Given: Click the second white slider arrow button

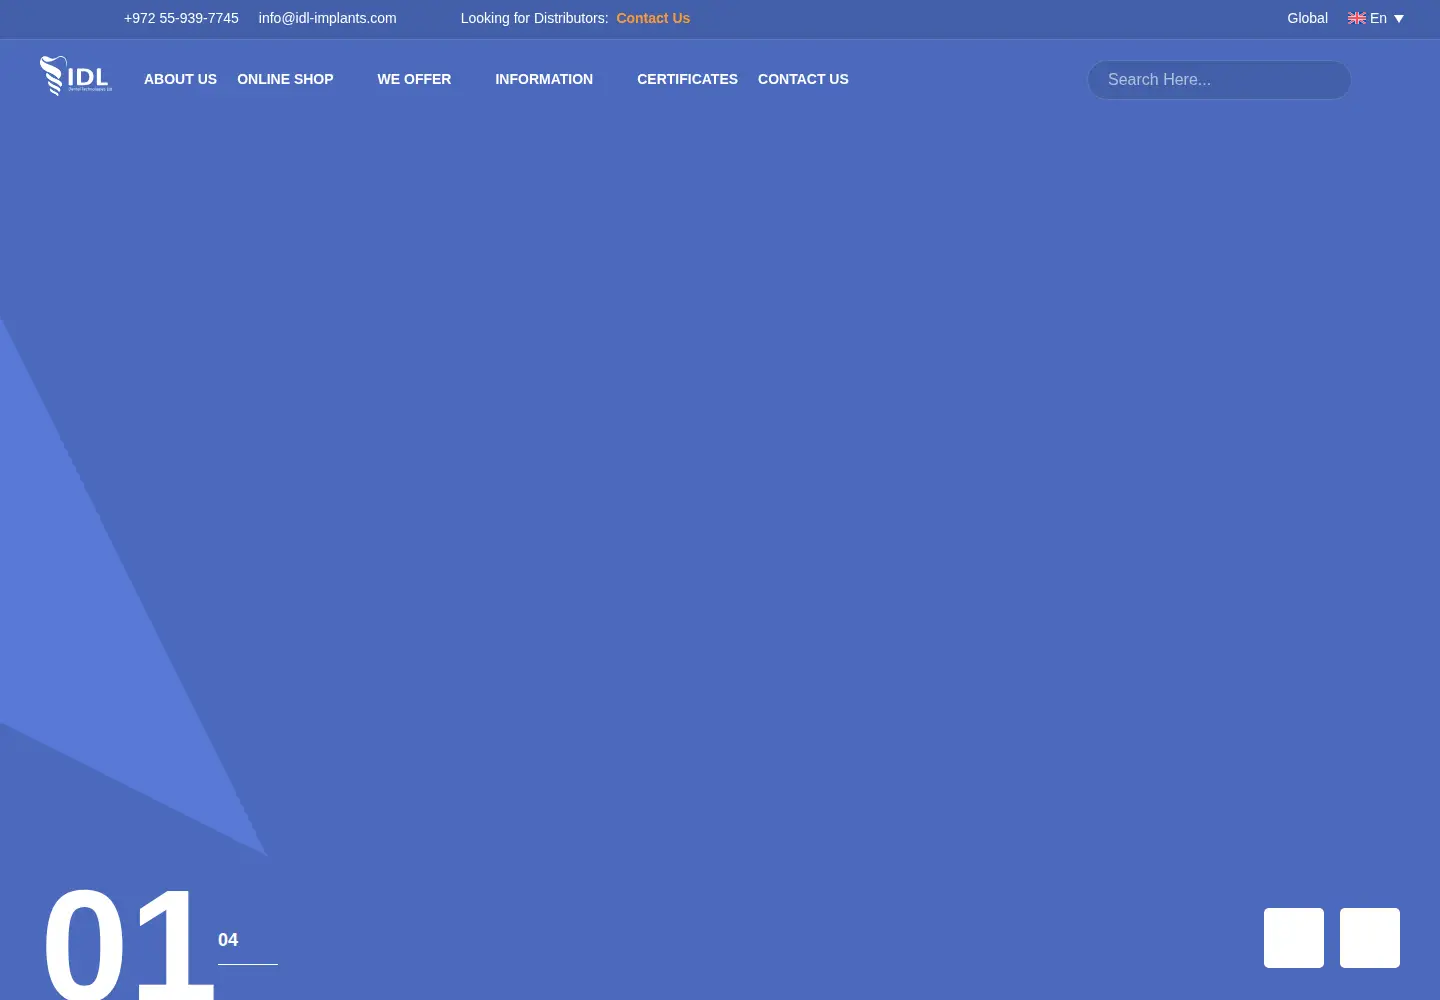Looking at the screenshot, I should click(1370, 938).
